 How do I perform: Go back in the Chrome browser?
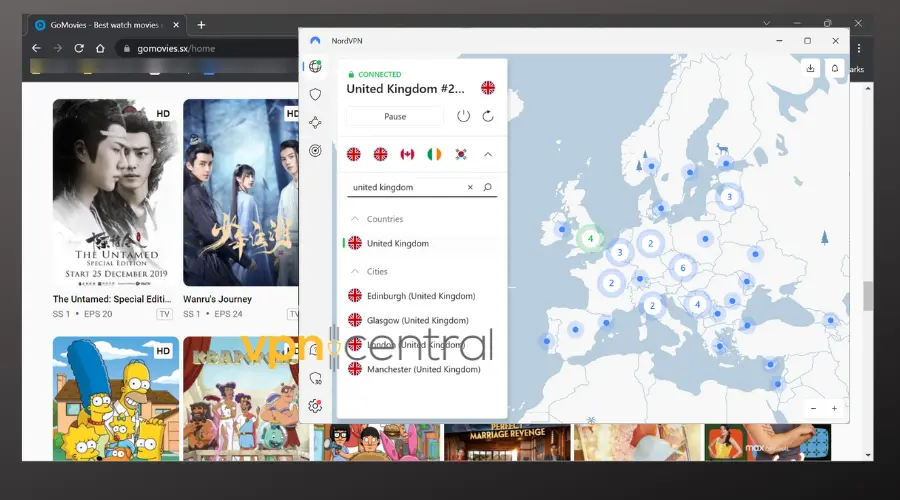pos(36,48)
